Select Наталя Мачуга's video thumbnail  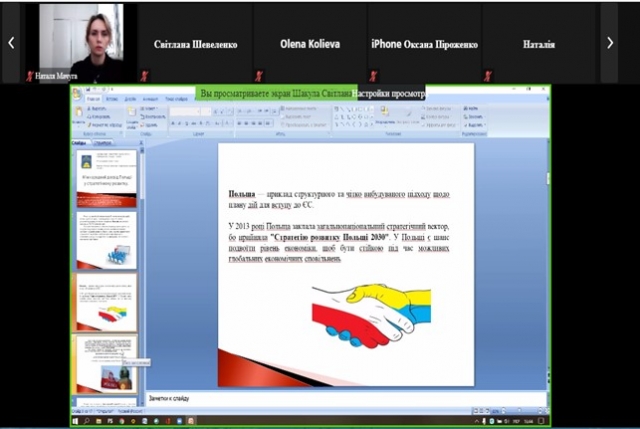tap(81, 42)
